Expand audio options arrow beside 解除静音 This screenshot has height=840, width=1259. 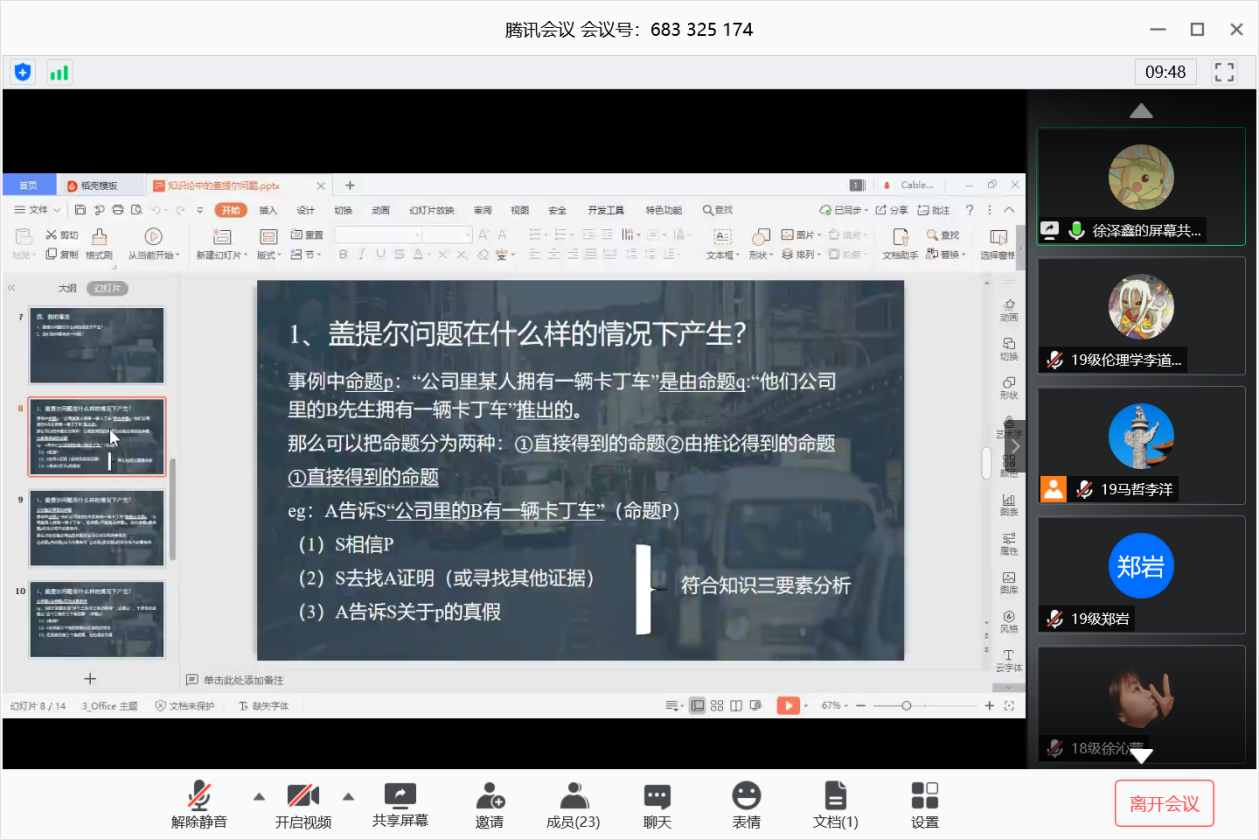[259, 797]
